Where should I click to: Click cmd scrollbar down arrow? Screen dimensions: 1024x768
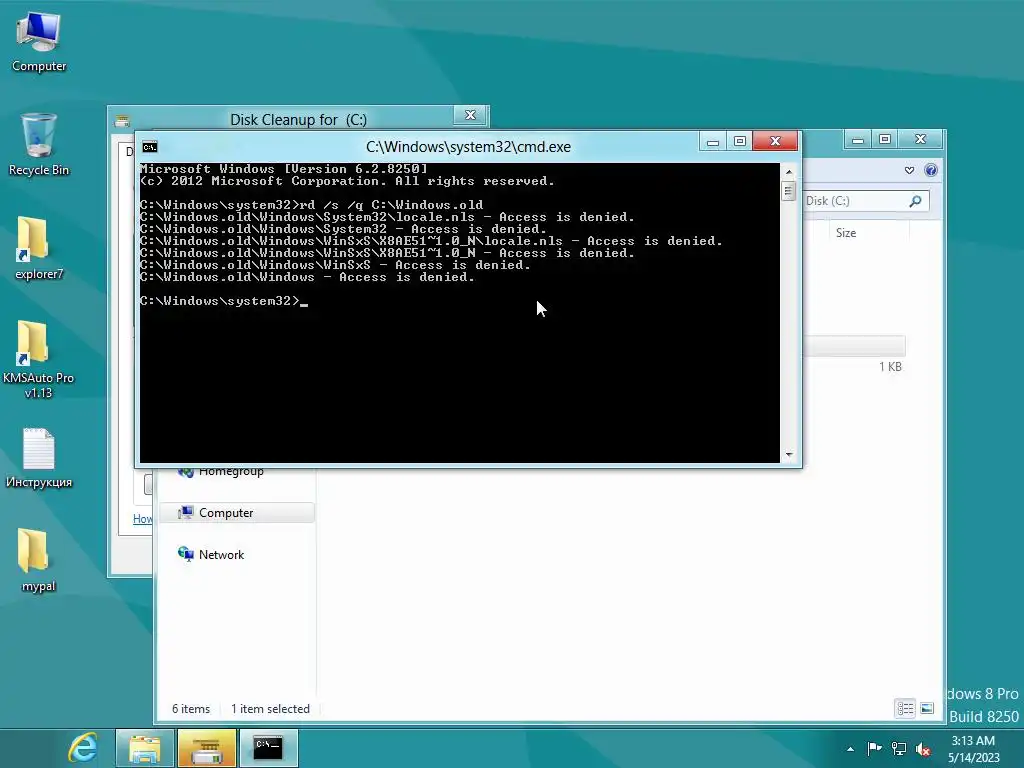coord(789,455)
